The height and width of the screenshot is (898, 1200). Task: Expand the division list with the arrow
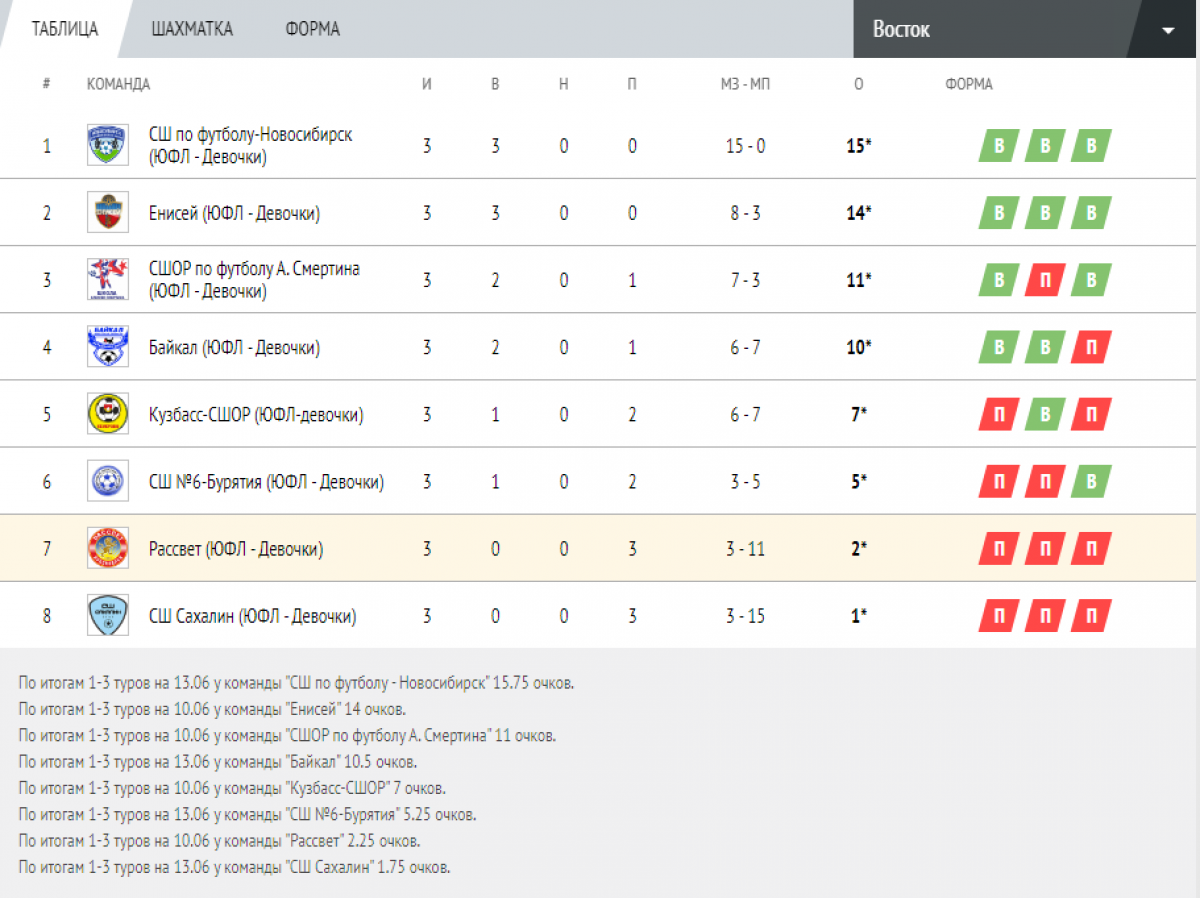pyautogui.click(x=1168, y=30)
